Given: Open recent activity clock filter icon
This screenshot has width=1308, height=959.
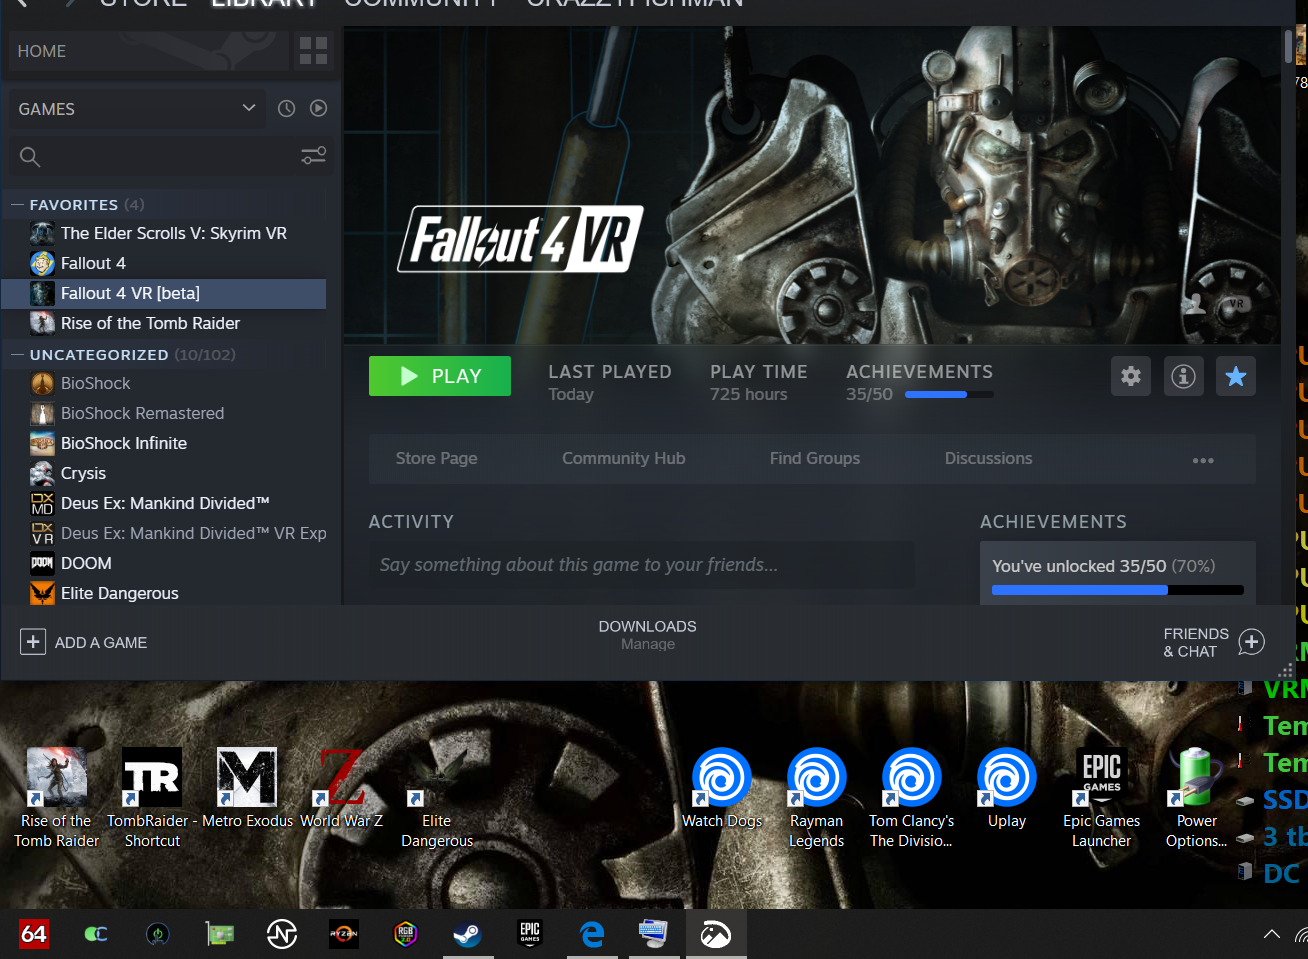Looking at the screenshot, I should pyautogui.click(x=286, y=109).
